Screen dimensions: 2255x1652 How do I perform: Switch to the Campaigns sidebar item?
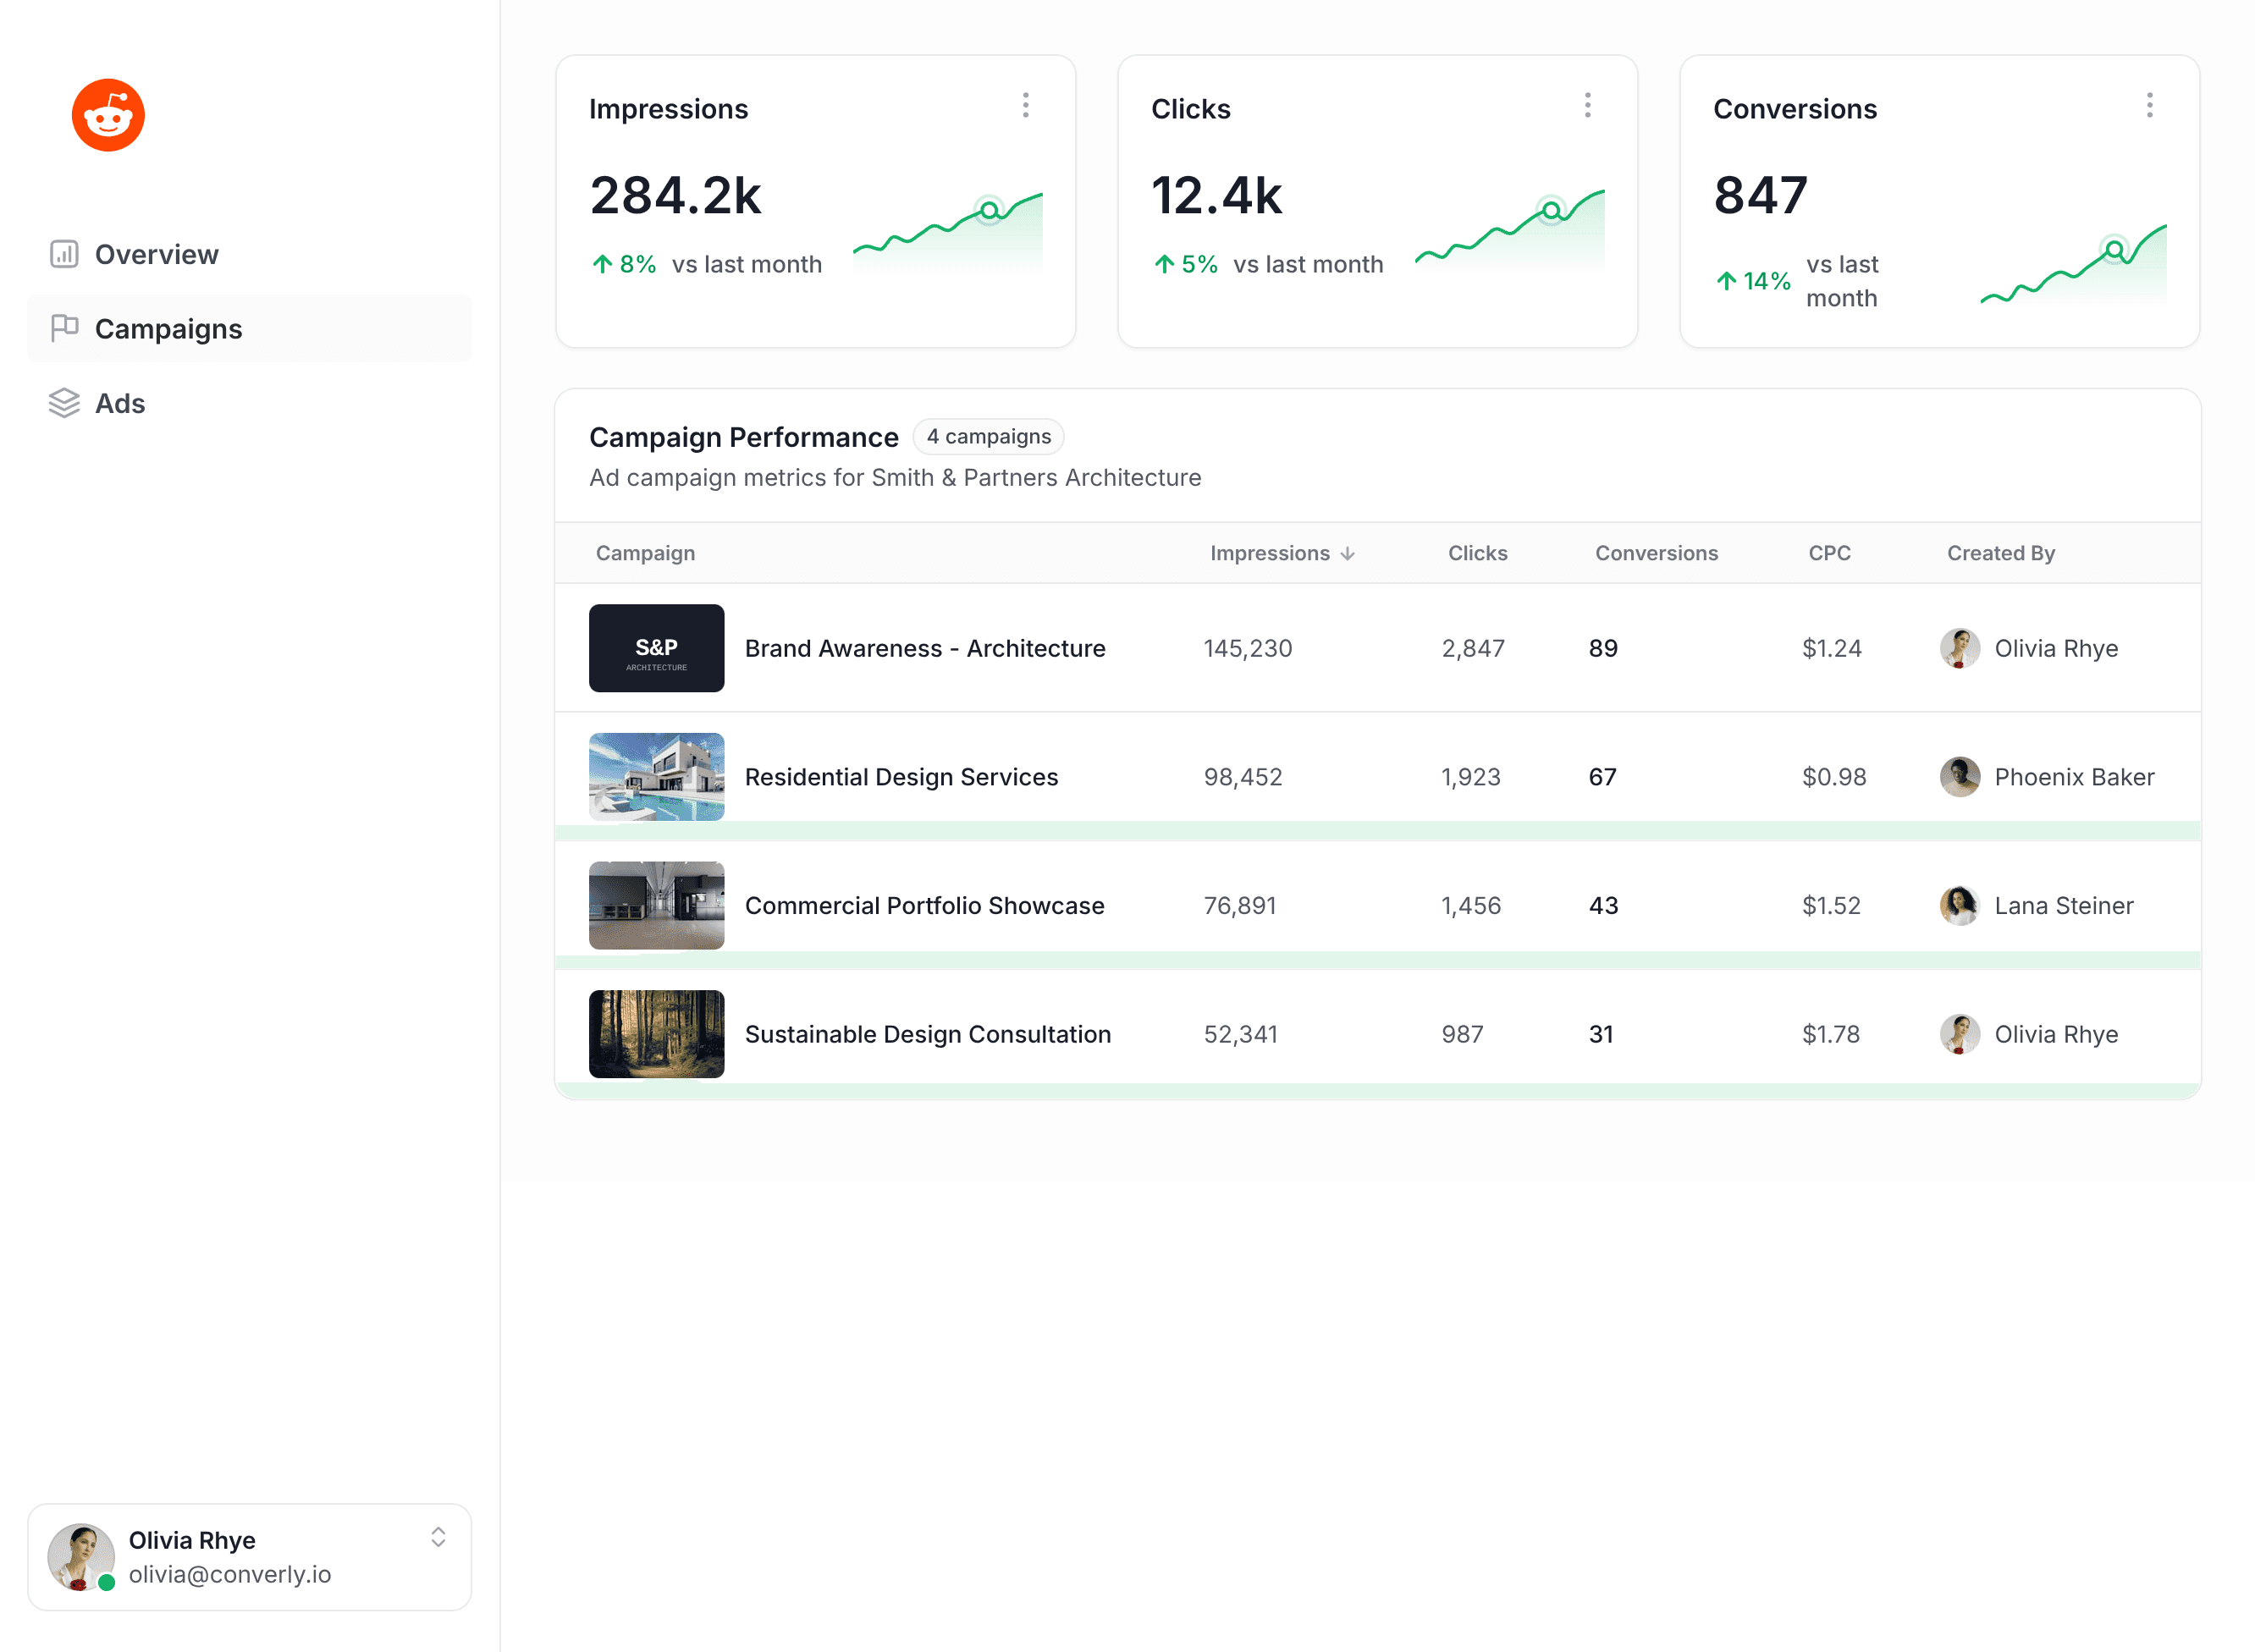(168, 328)
